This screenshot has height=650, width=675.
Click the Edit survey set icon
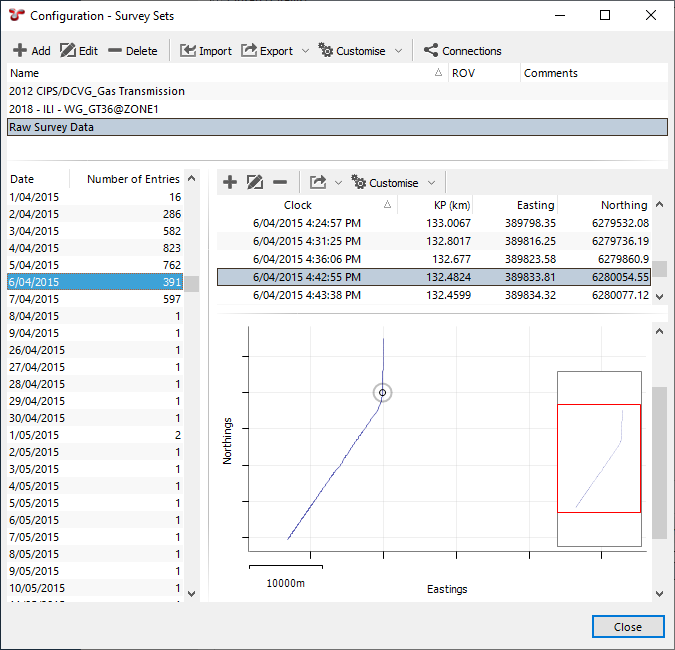click(68, 51)
